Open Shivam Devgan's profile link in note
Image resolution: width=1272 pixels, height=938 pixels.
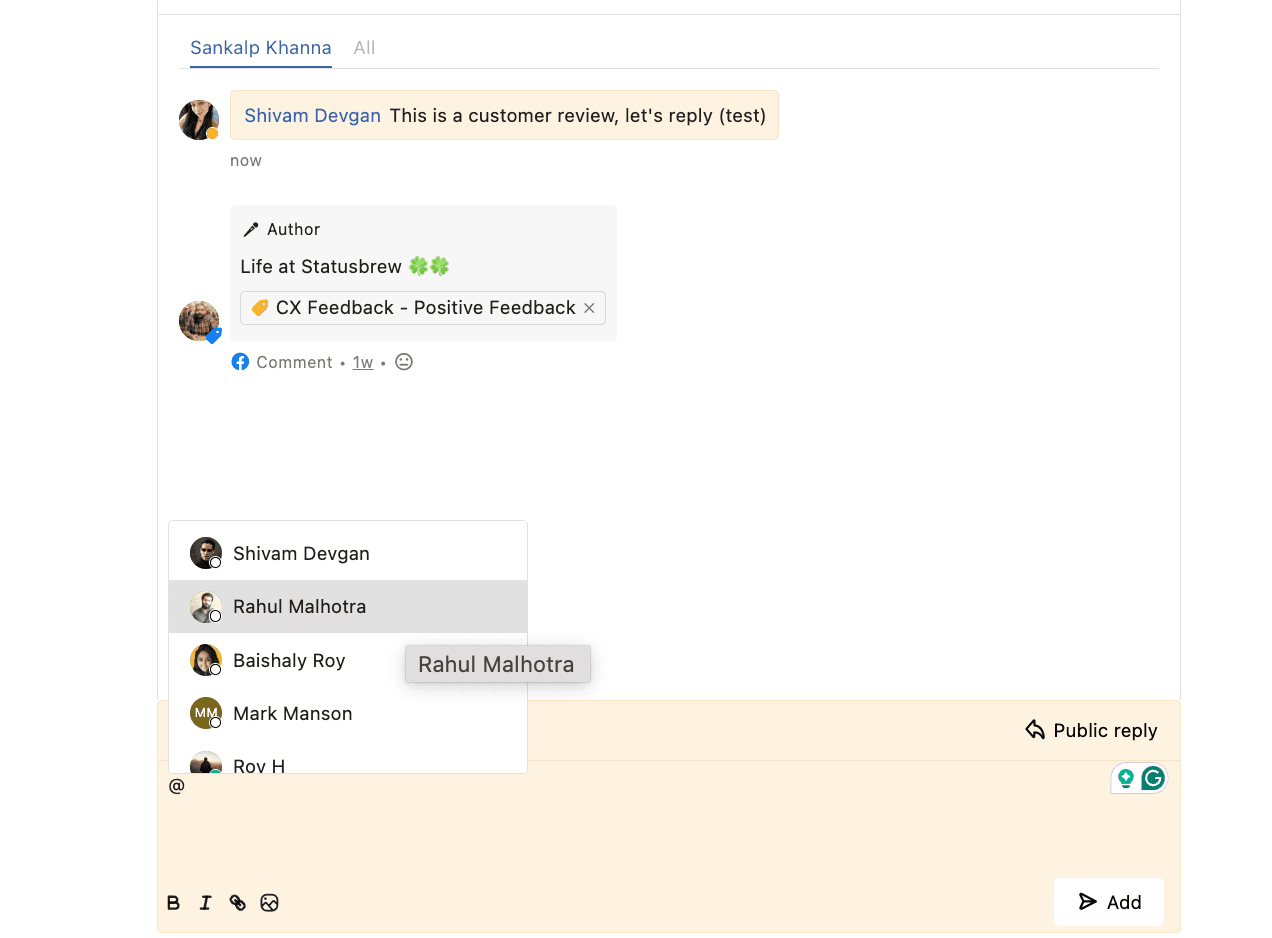point(312,115)
